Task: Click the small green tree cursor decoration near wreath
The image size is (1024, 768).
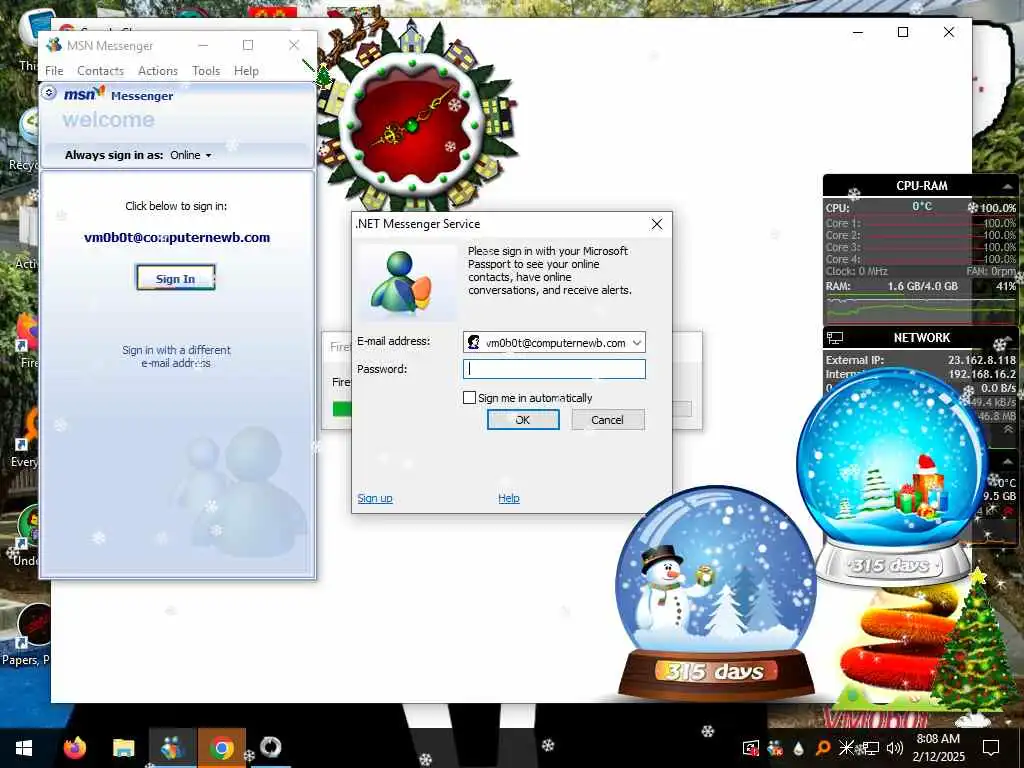Action: pos(323,75)
